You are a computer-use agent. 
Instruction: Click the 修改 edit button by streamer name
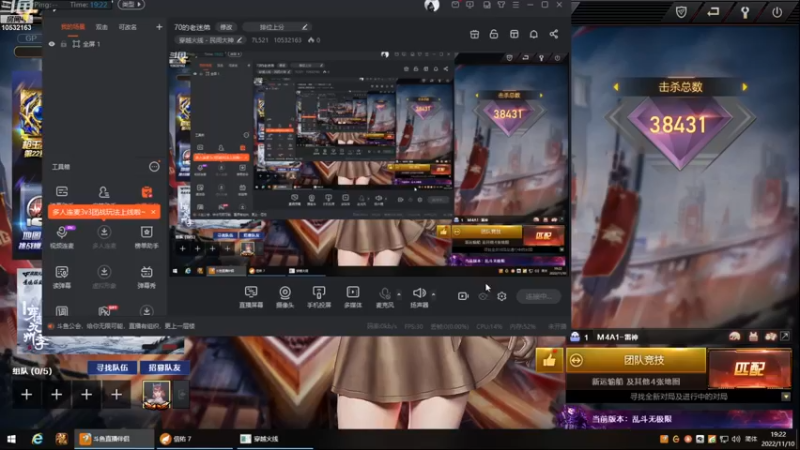pyautogui.click(x=226, y=27)
